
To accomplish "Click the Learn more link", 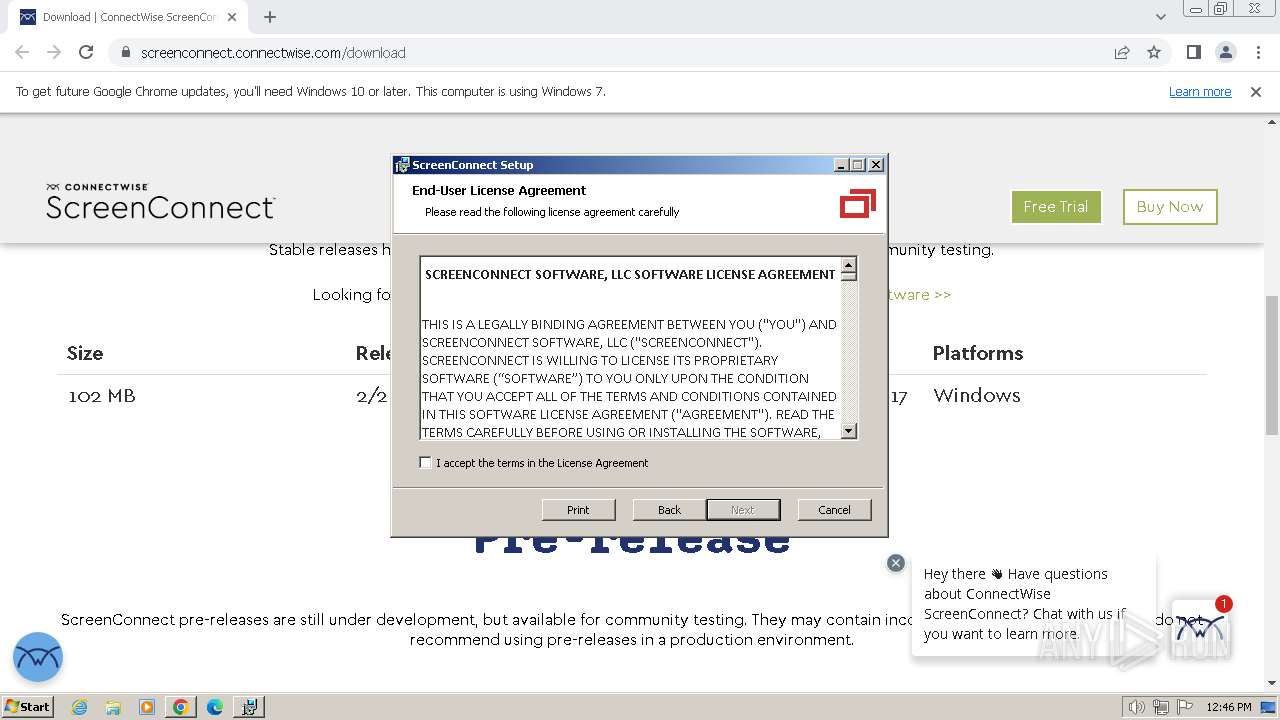I will point(1200,92).
